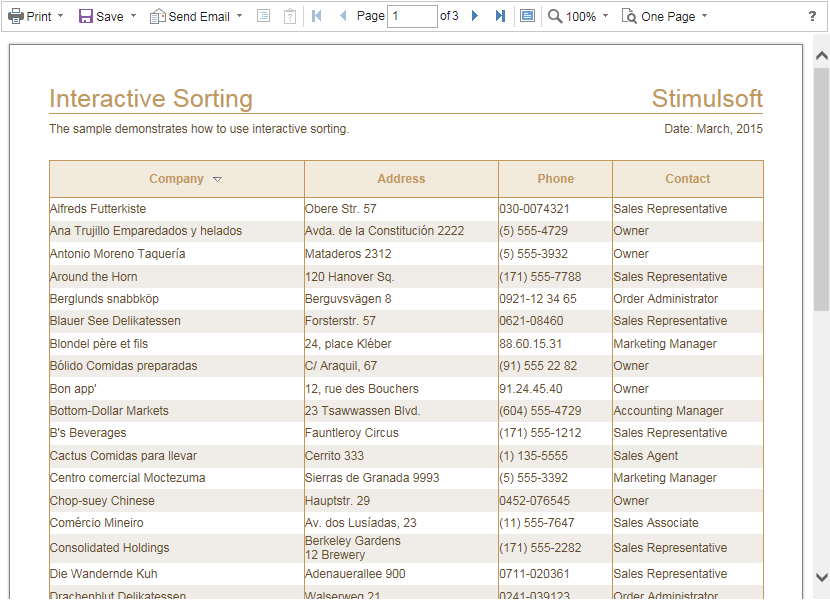Select the Bon app' cell

pyautogui.click(x=177, y=389)
